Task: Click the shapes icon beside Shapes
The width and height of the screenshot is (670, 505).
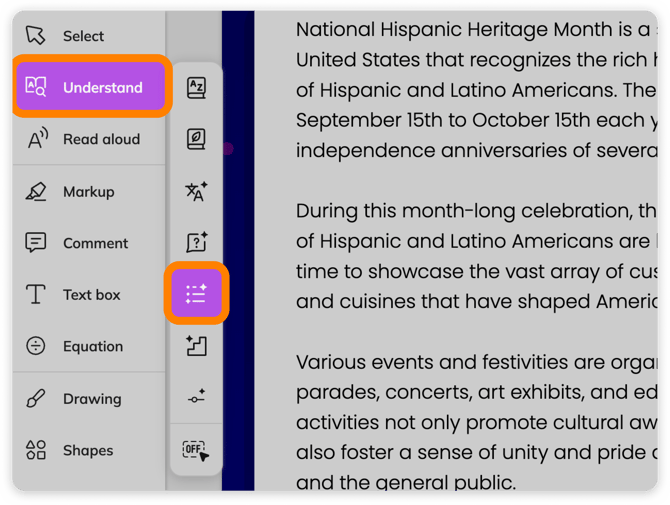Action: click(35, 450)
